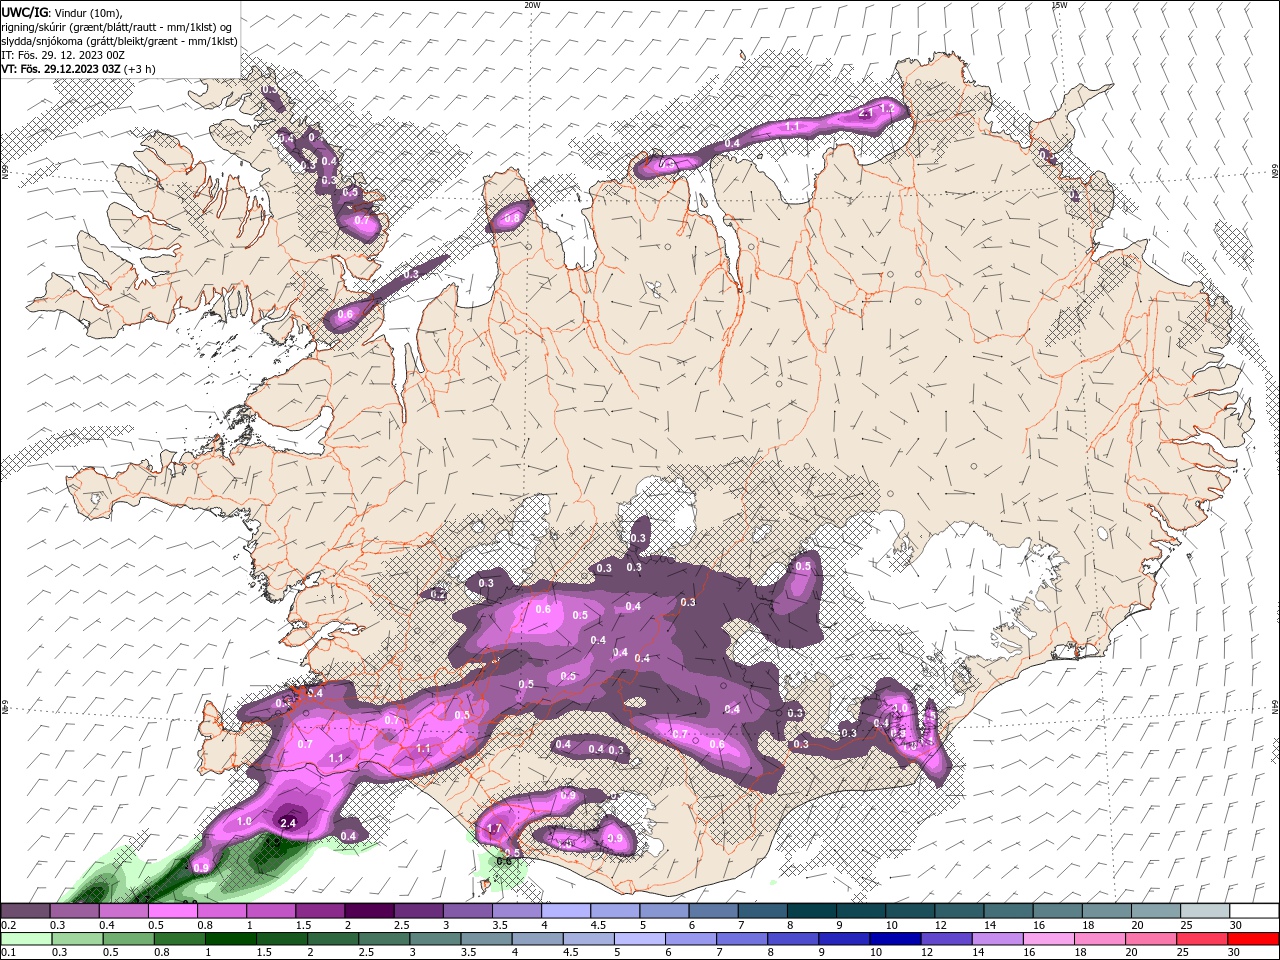Click the 2.1 snowfall value on the map

tap(867, 113)
